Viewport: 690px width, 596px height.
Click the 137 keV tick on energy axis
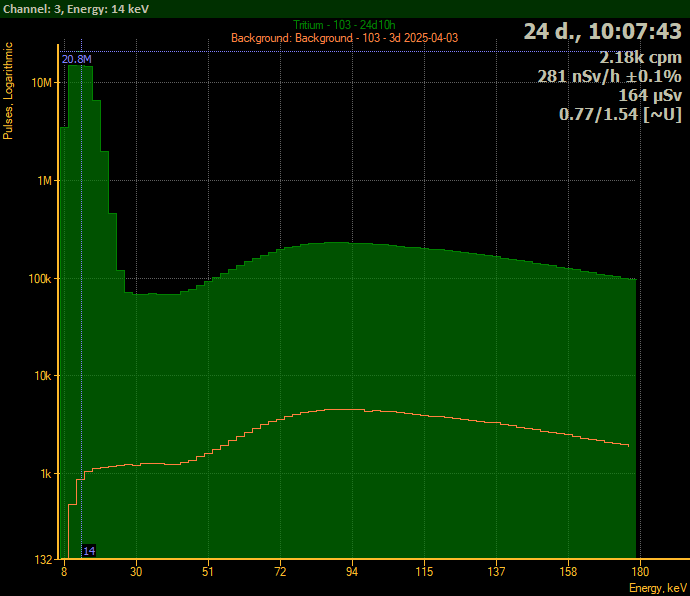[496, 572]
